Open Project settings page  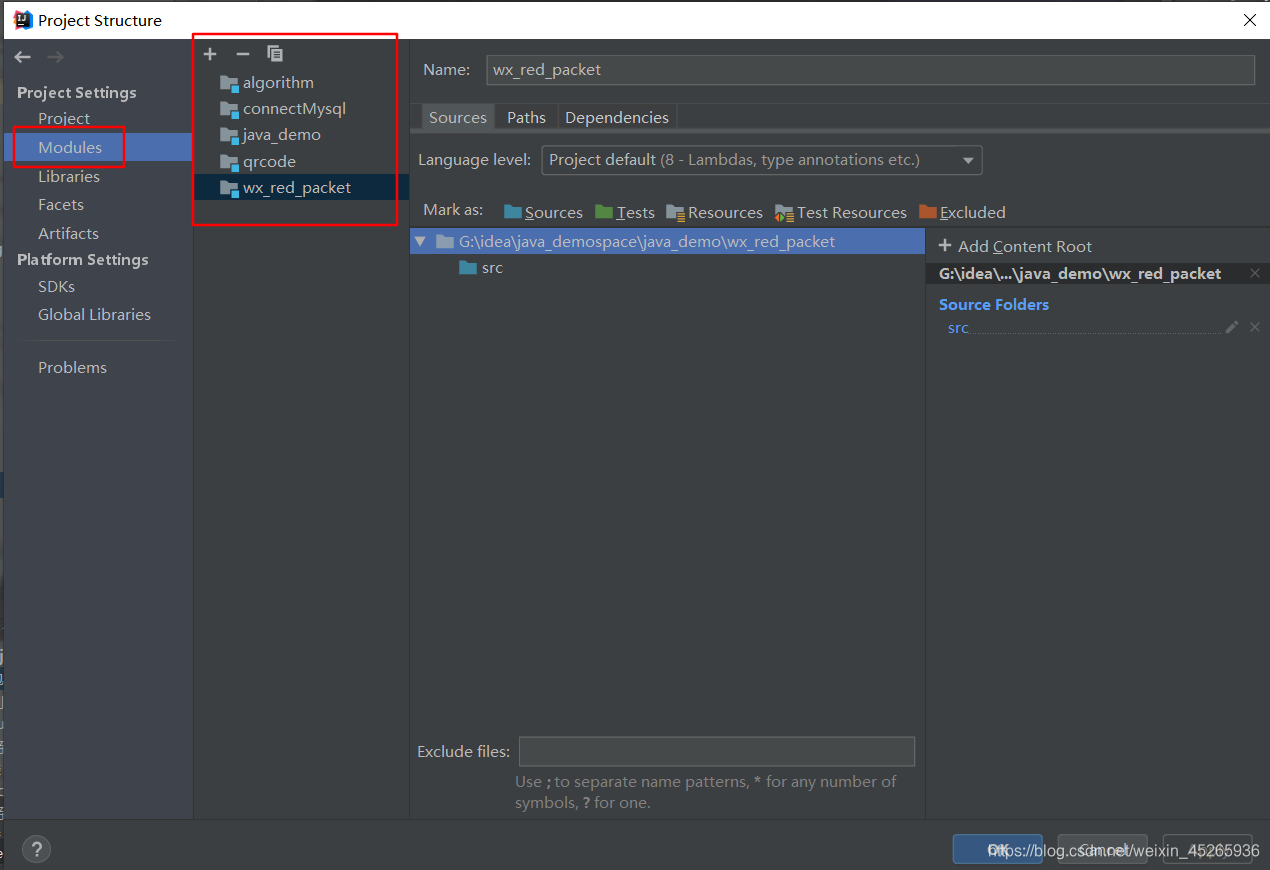pos(64,118)
